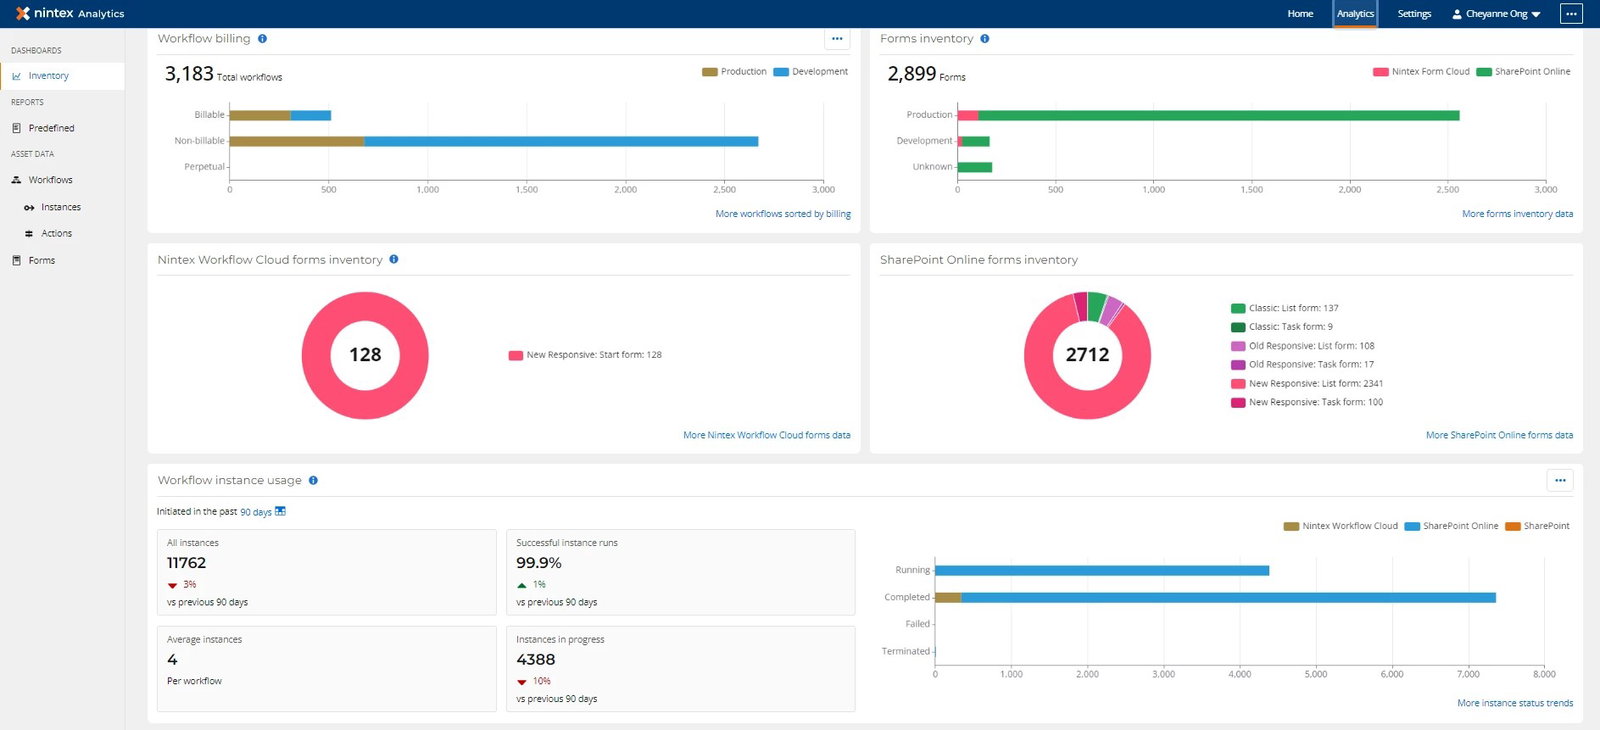Click the Predefined reports icon
This screenshot has height=730, width=1600.
click(x=16, y=128)
